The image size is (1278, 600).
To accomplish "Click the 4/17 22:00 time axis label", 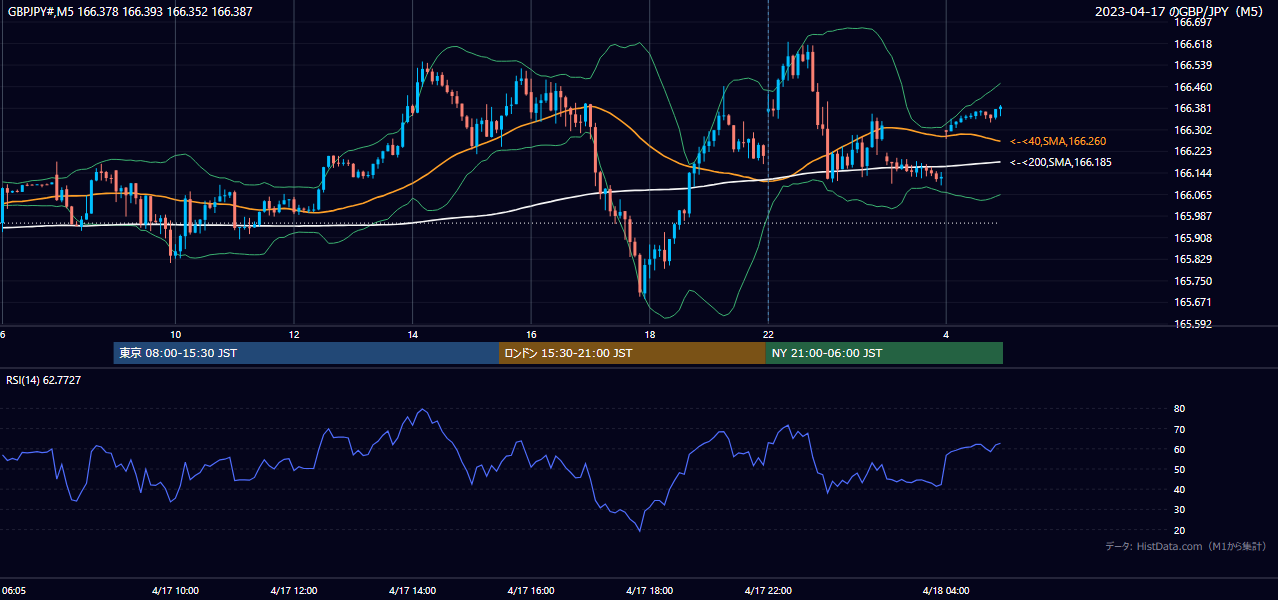I will [x=768, y=591].
